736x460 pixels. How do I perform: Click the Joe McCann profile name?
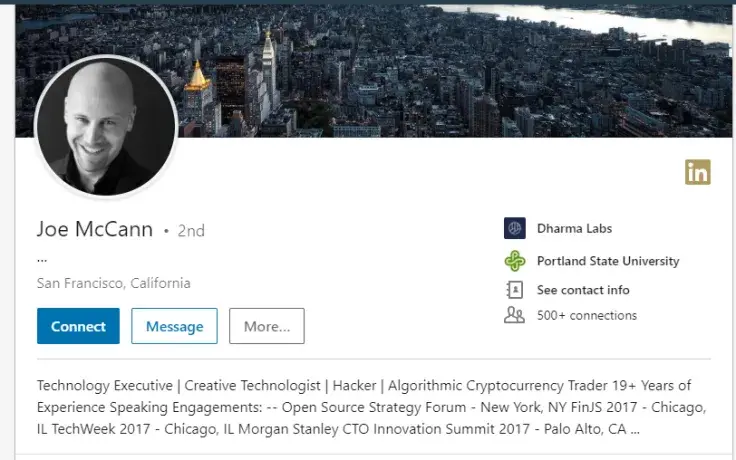[x=95, y=230]
